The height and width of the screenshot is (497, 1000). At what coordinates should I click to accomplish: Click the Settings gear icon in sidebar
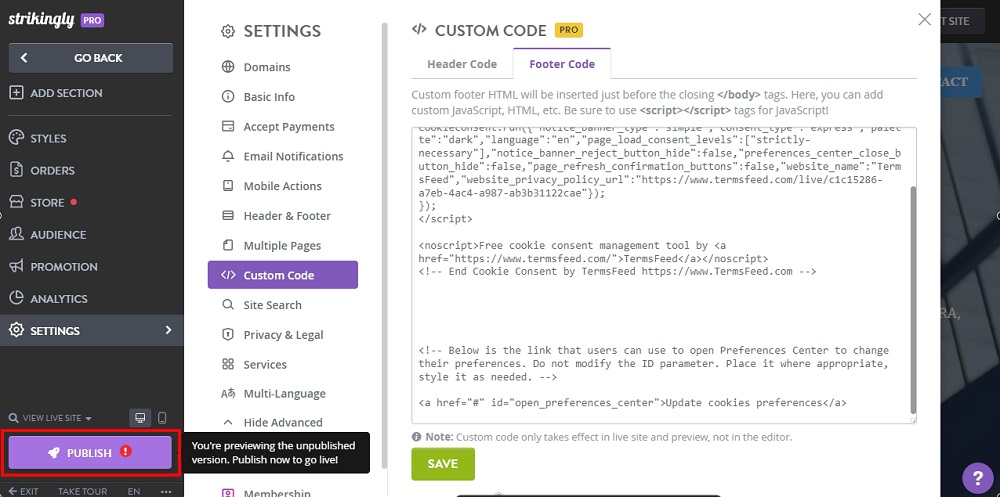17,330
